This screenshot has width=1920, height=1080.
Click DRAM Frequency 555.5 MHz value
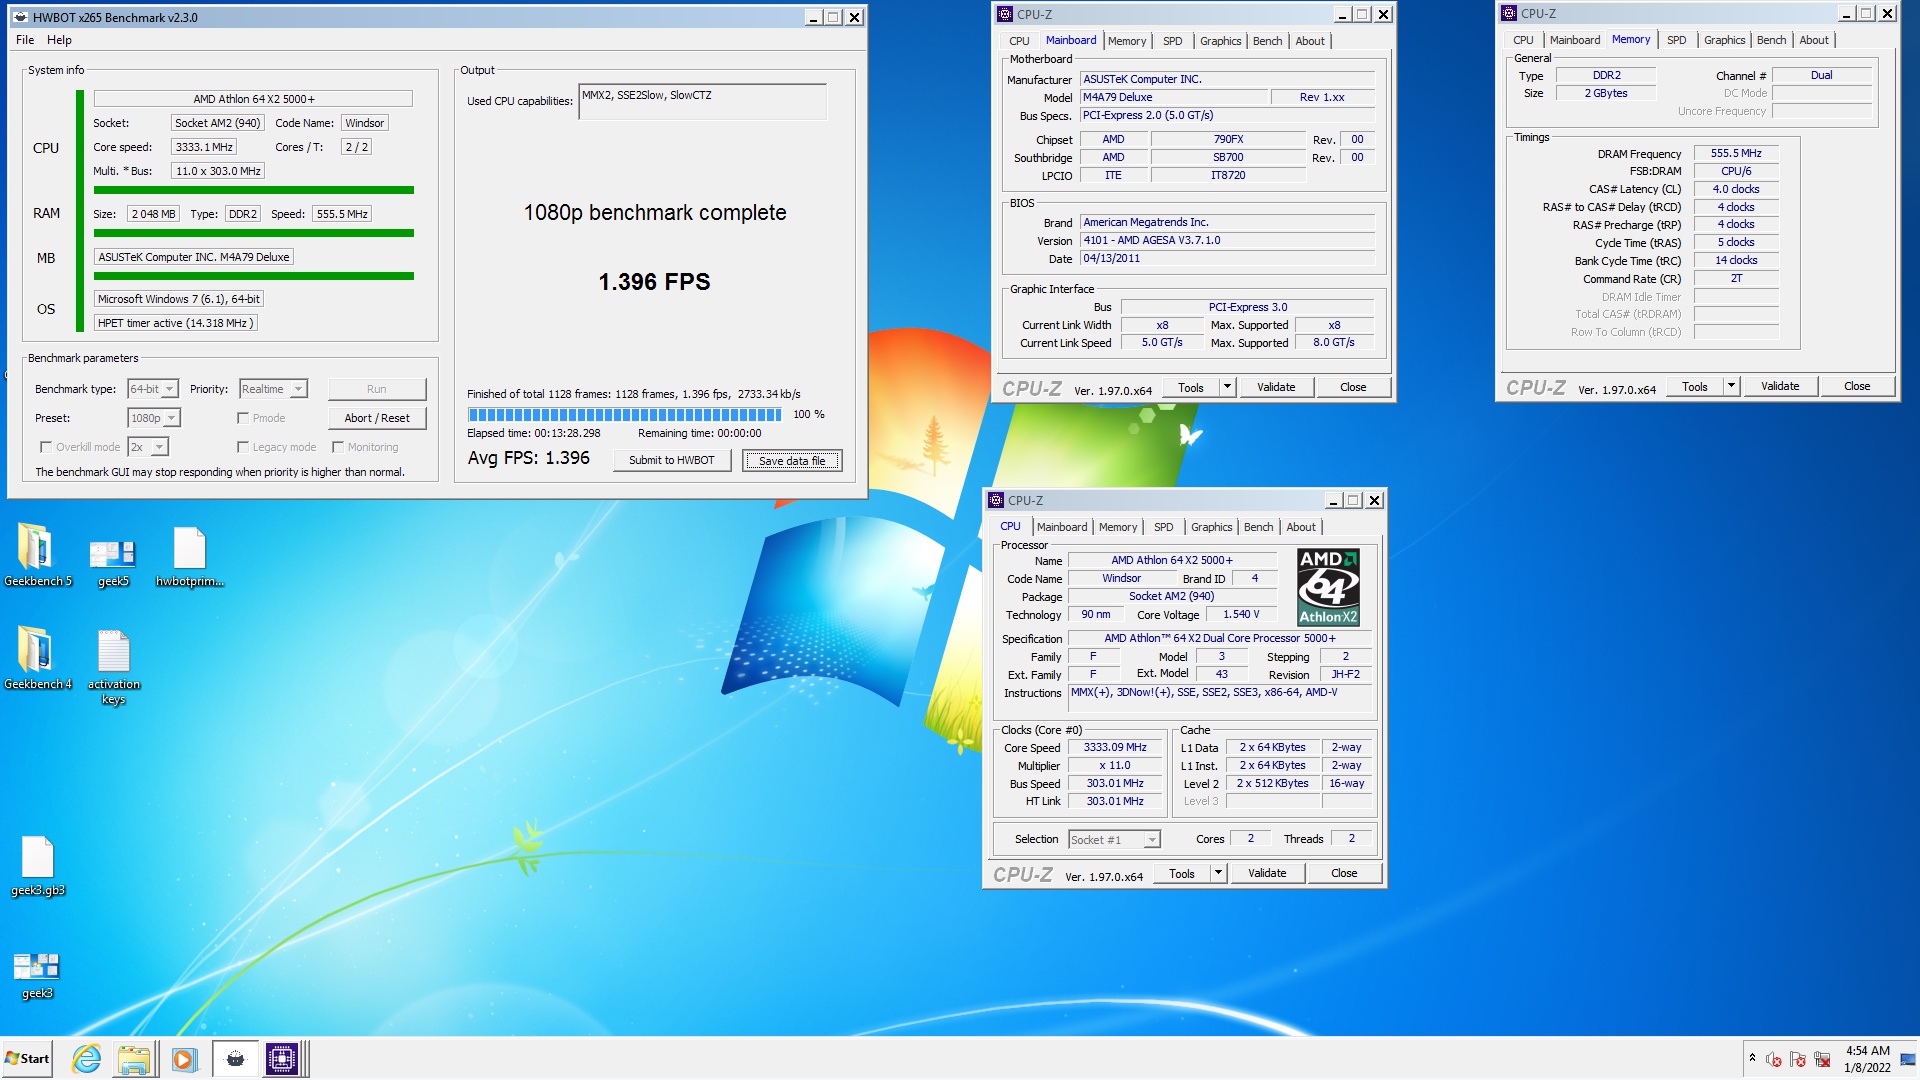point(1735,153)
